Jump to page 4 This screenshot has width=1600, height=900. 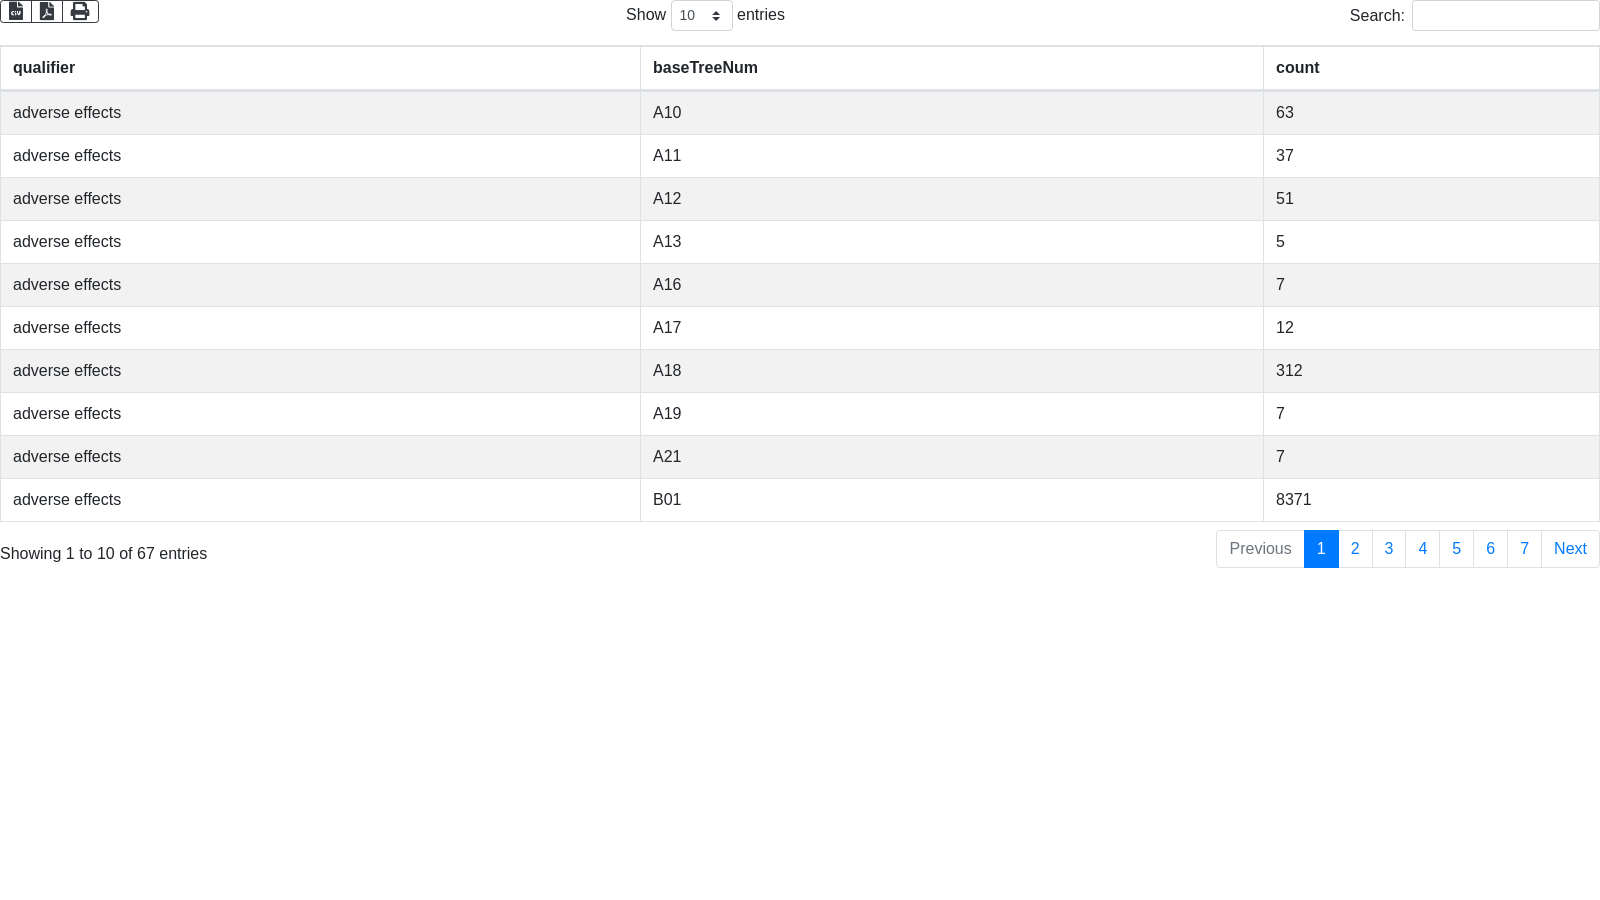[x=1422, y=549]
